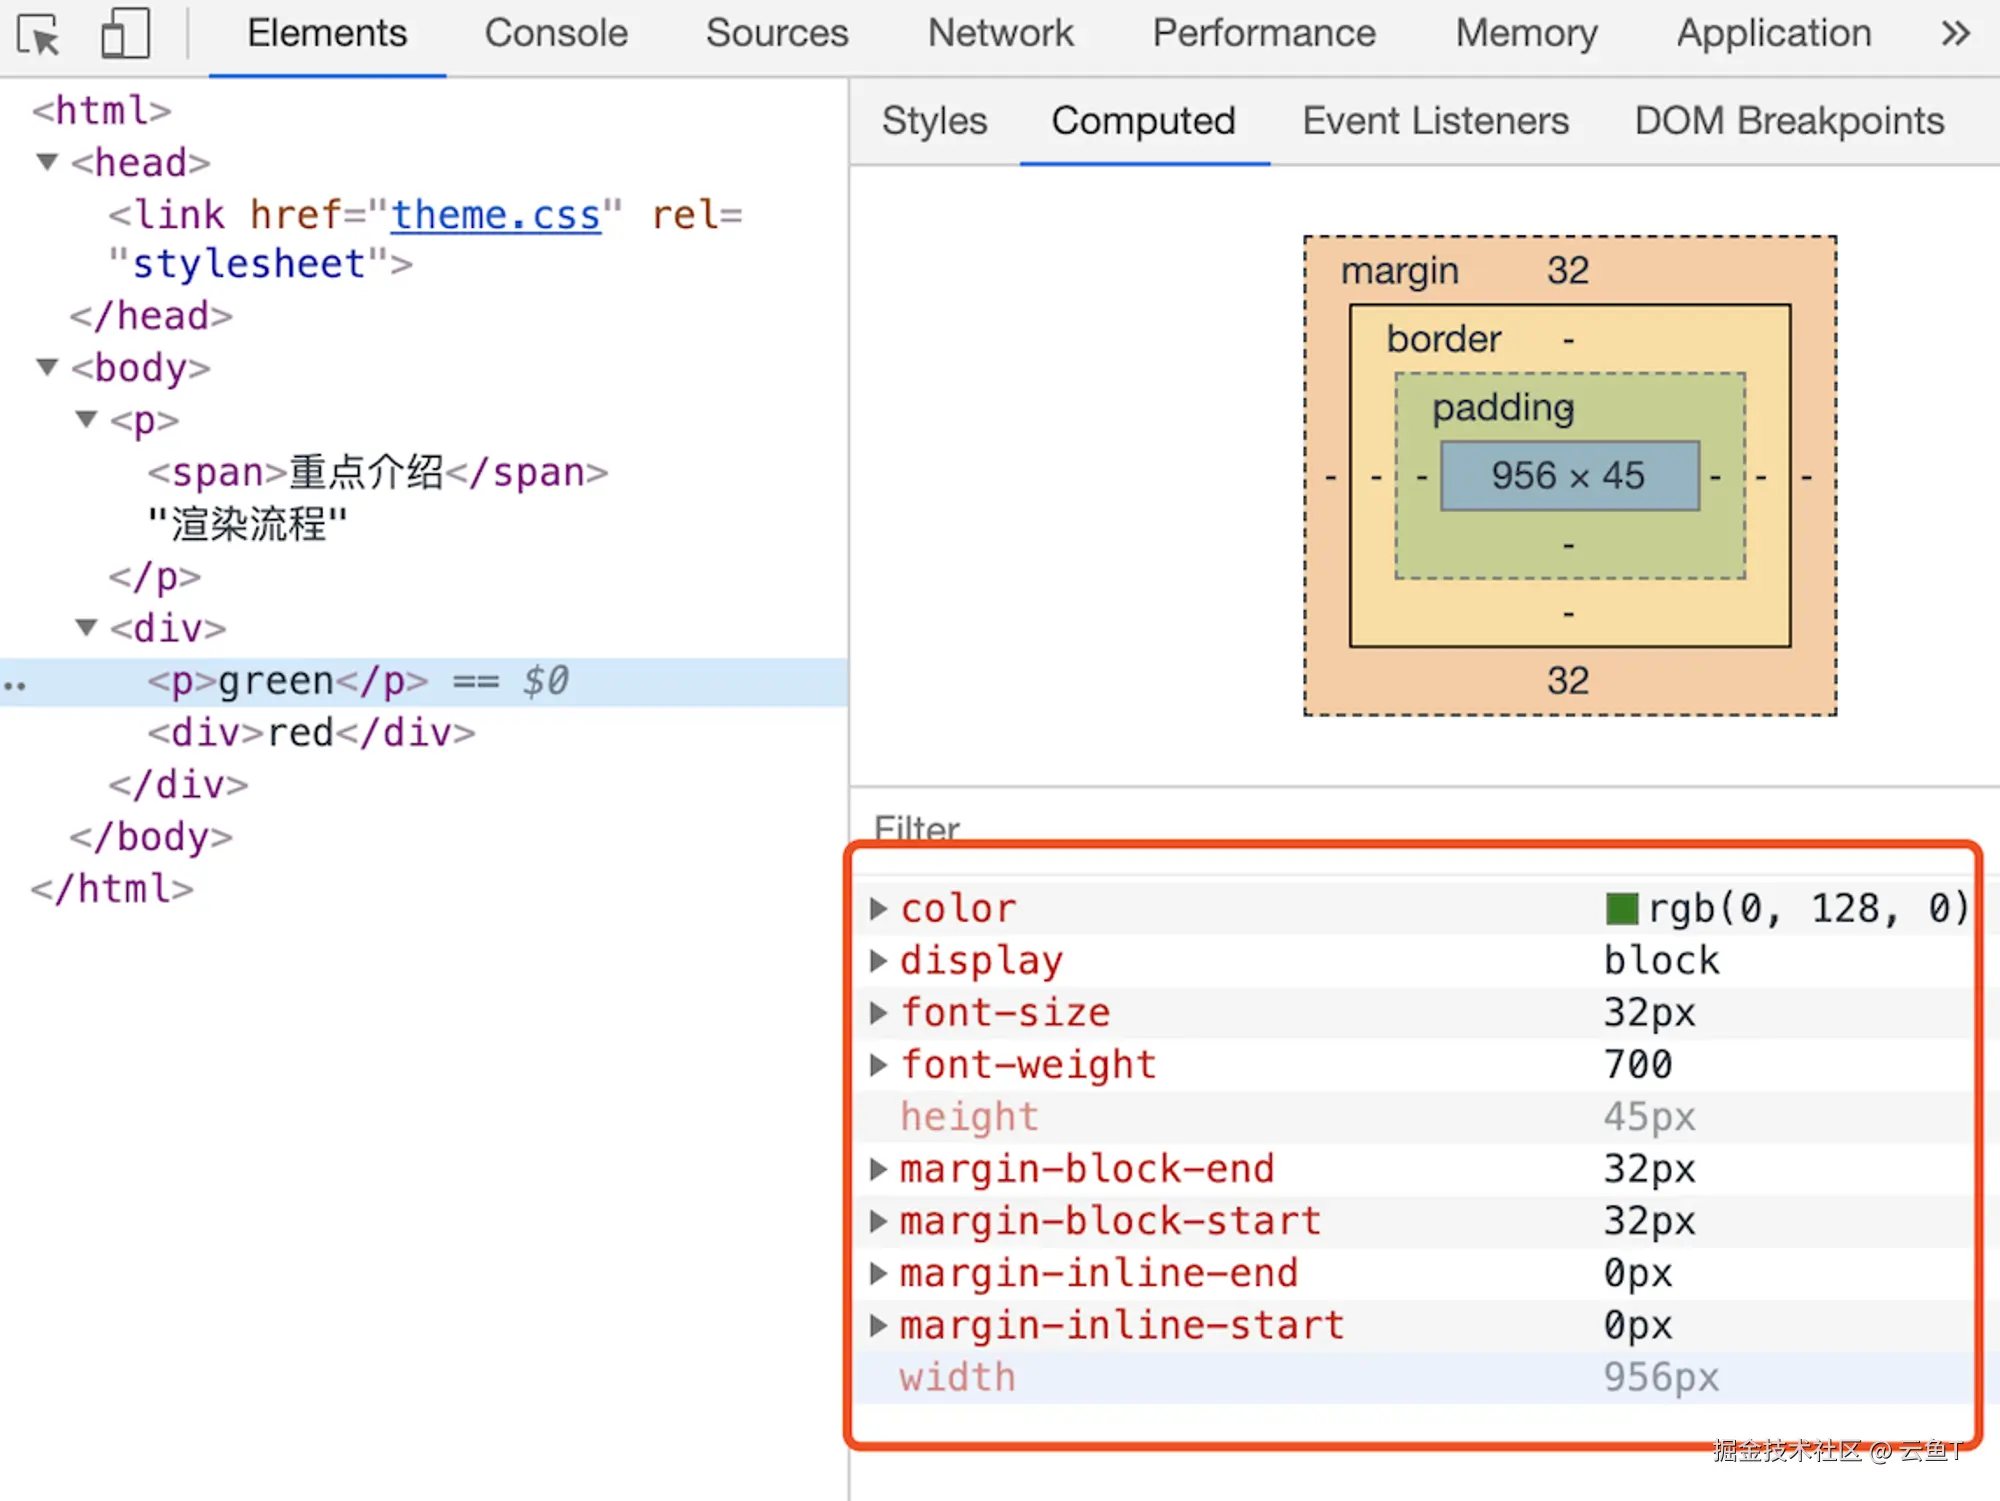
Task: Expand the display property disclosure triangle
Action: click(878, 960)
